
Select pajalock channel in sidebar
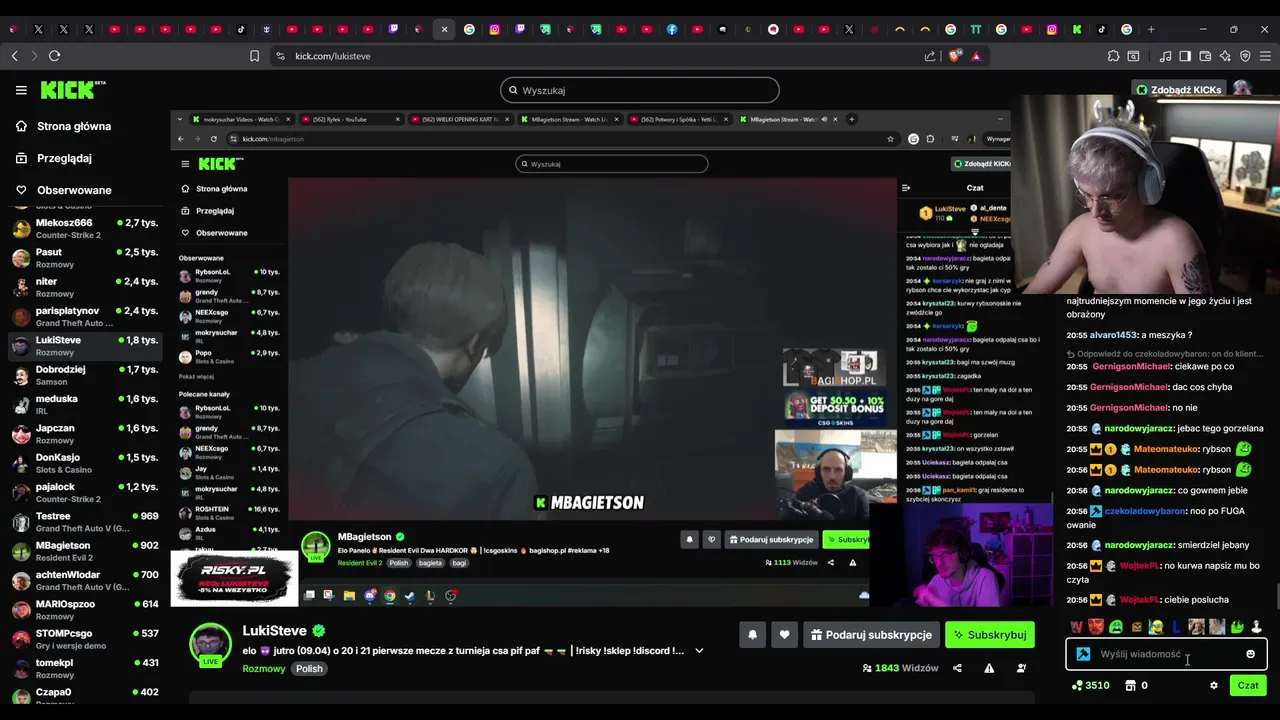pyautogui.click(x=85, y=492)
